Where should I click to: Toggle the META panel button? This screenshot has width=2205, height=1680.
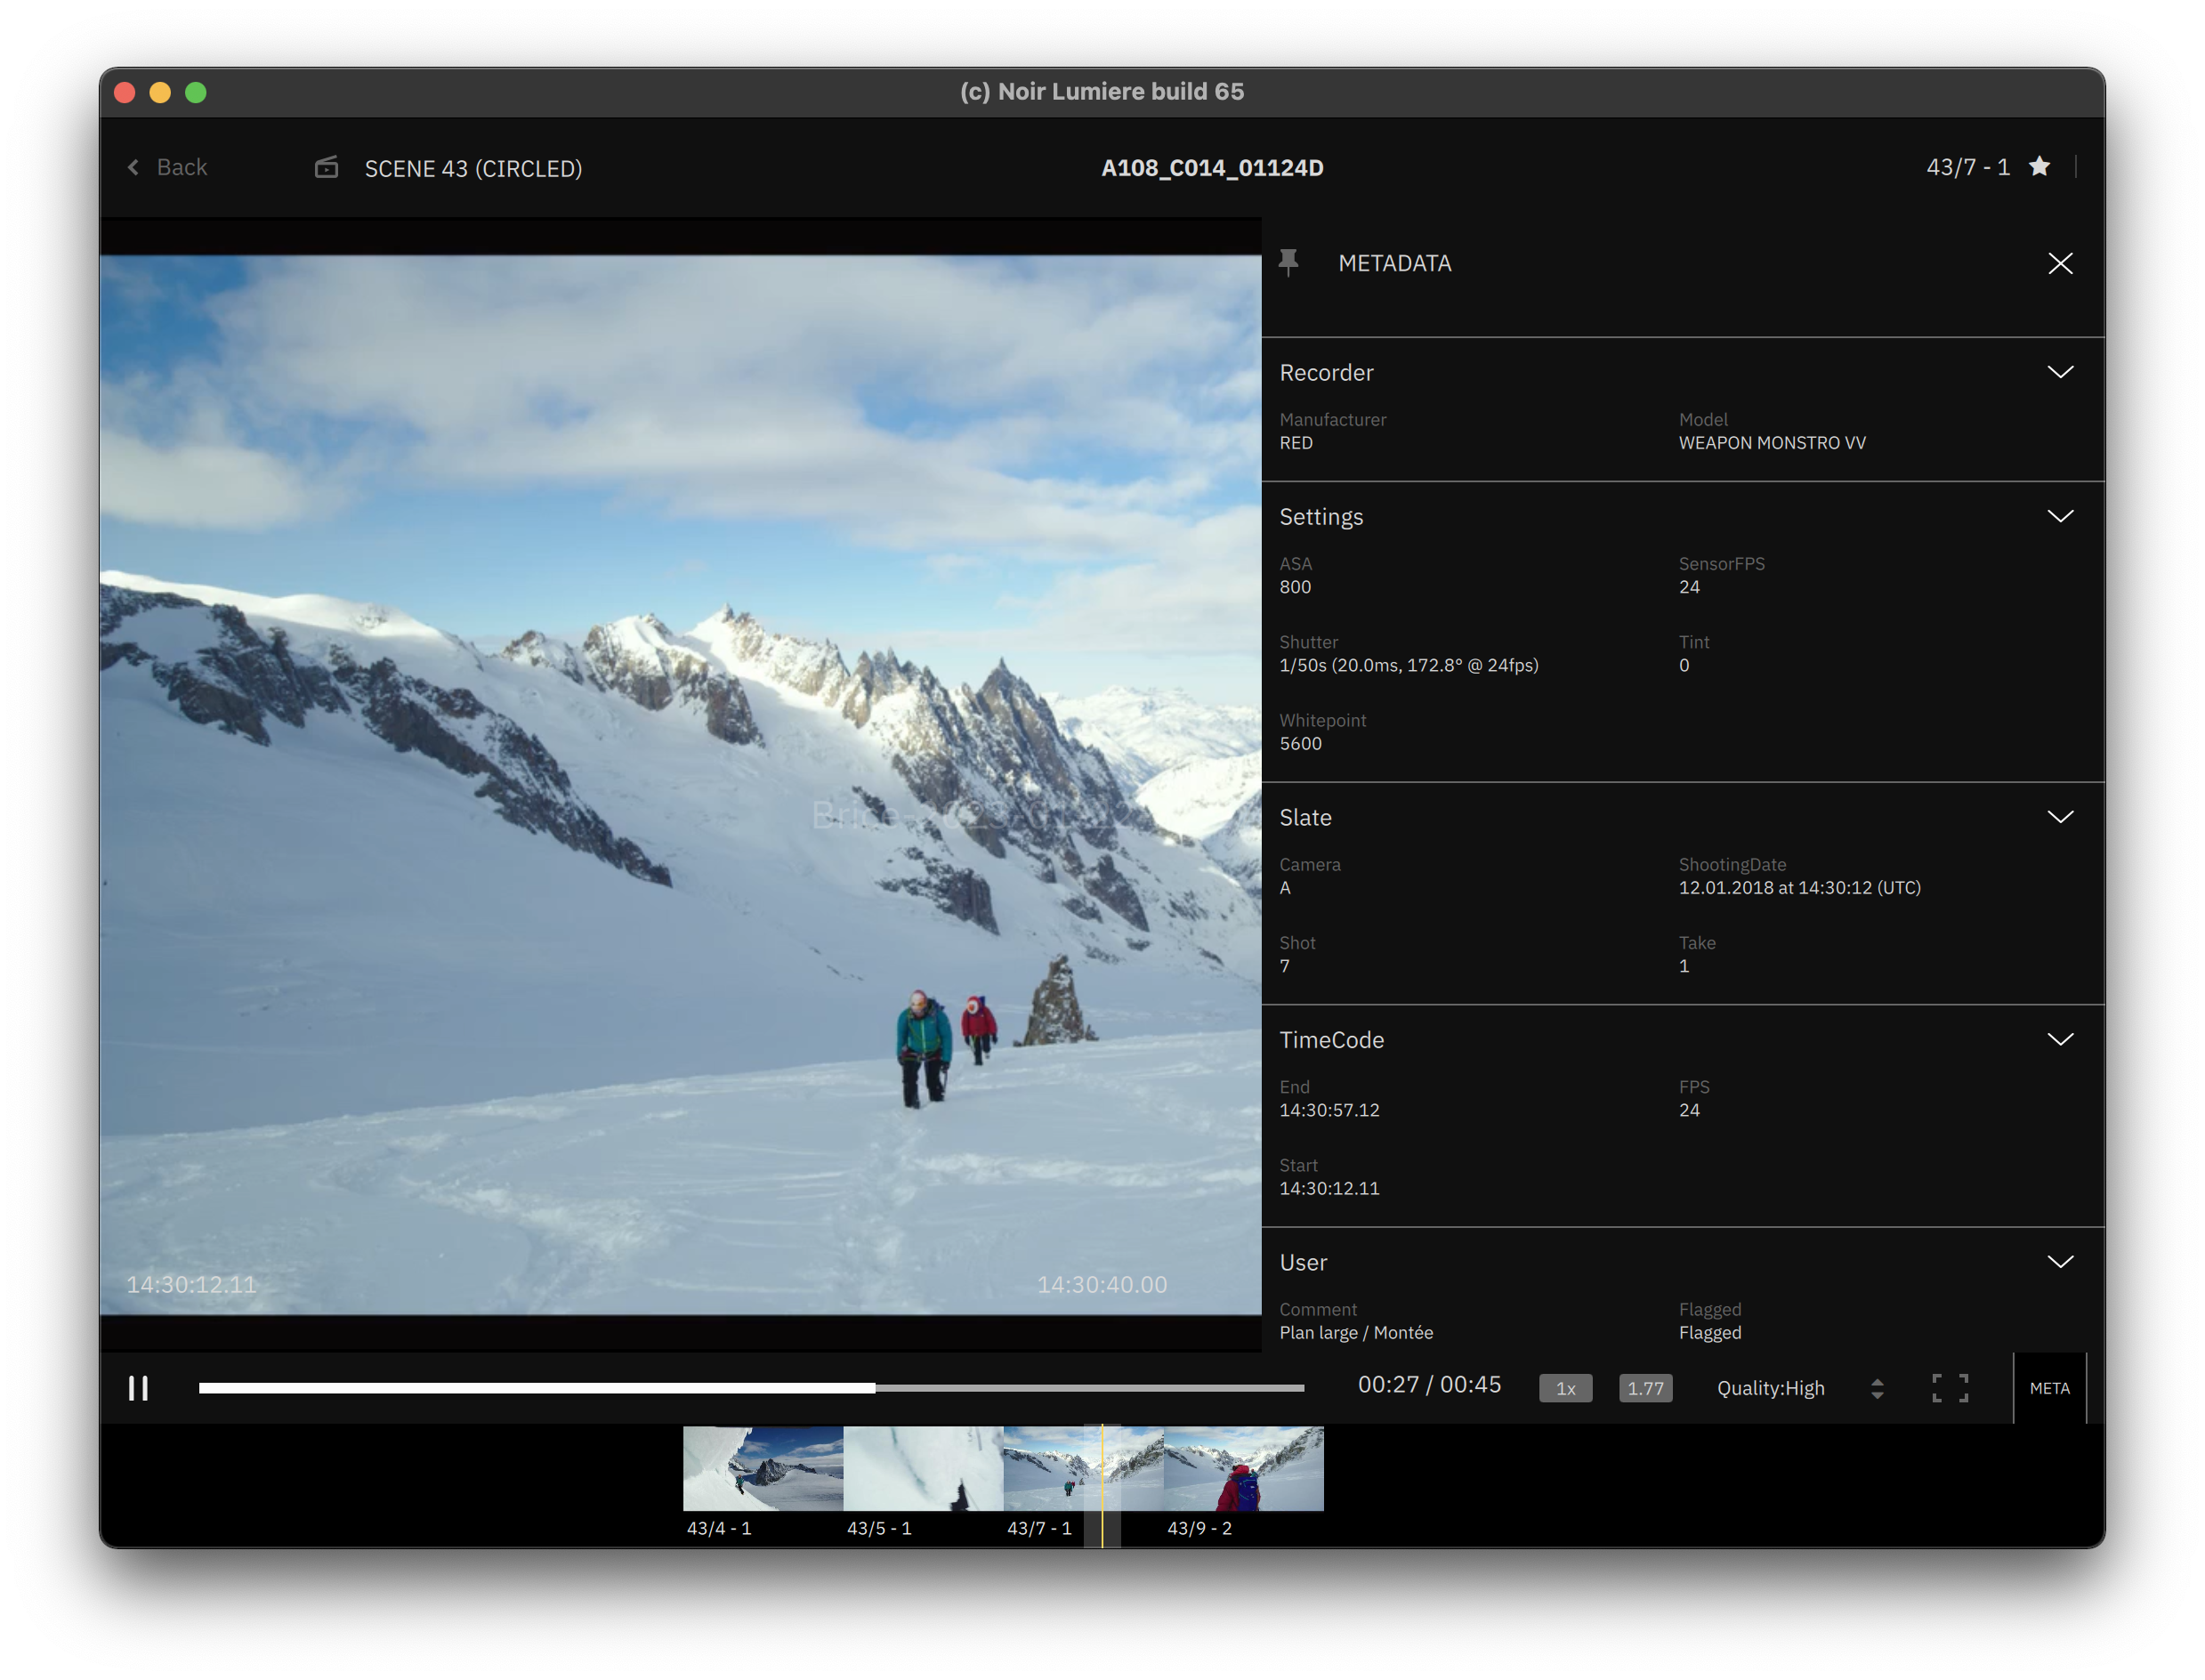2049,1388
